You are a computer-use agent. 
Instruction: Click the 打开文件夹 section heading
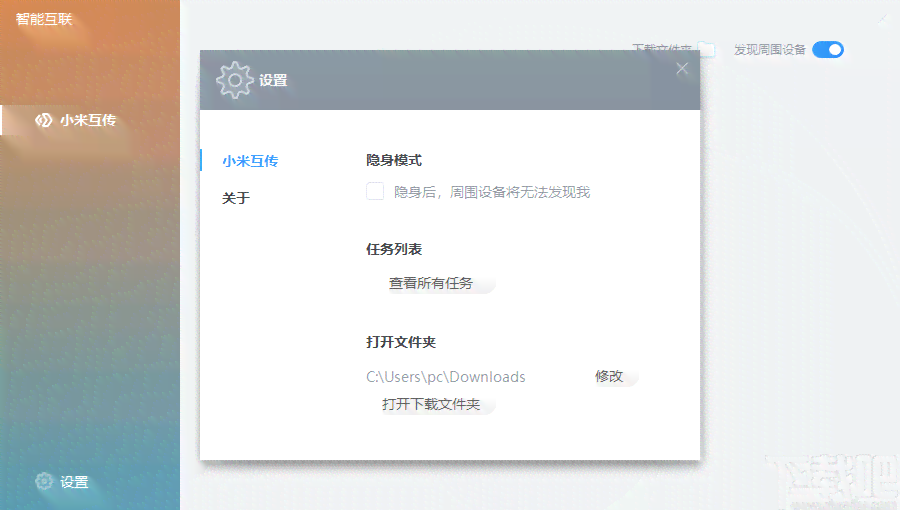[401, 342]
